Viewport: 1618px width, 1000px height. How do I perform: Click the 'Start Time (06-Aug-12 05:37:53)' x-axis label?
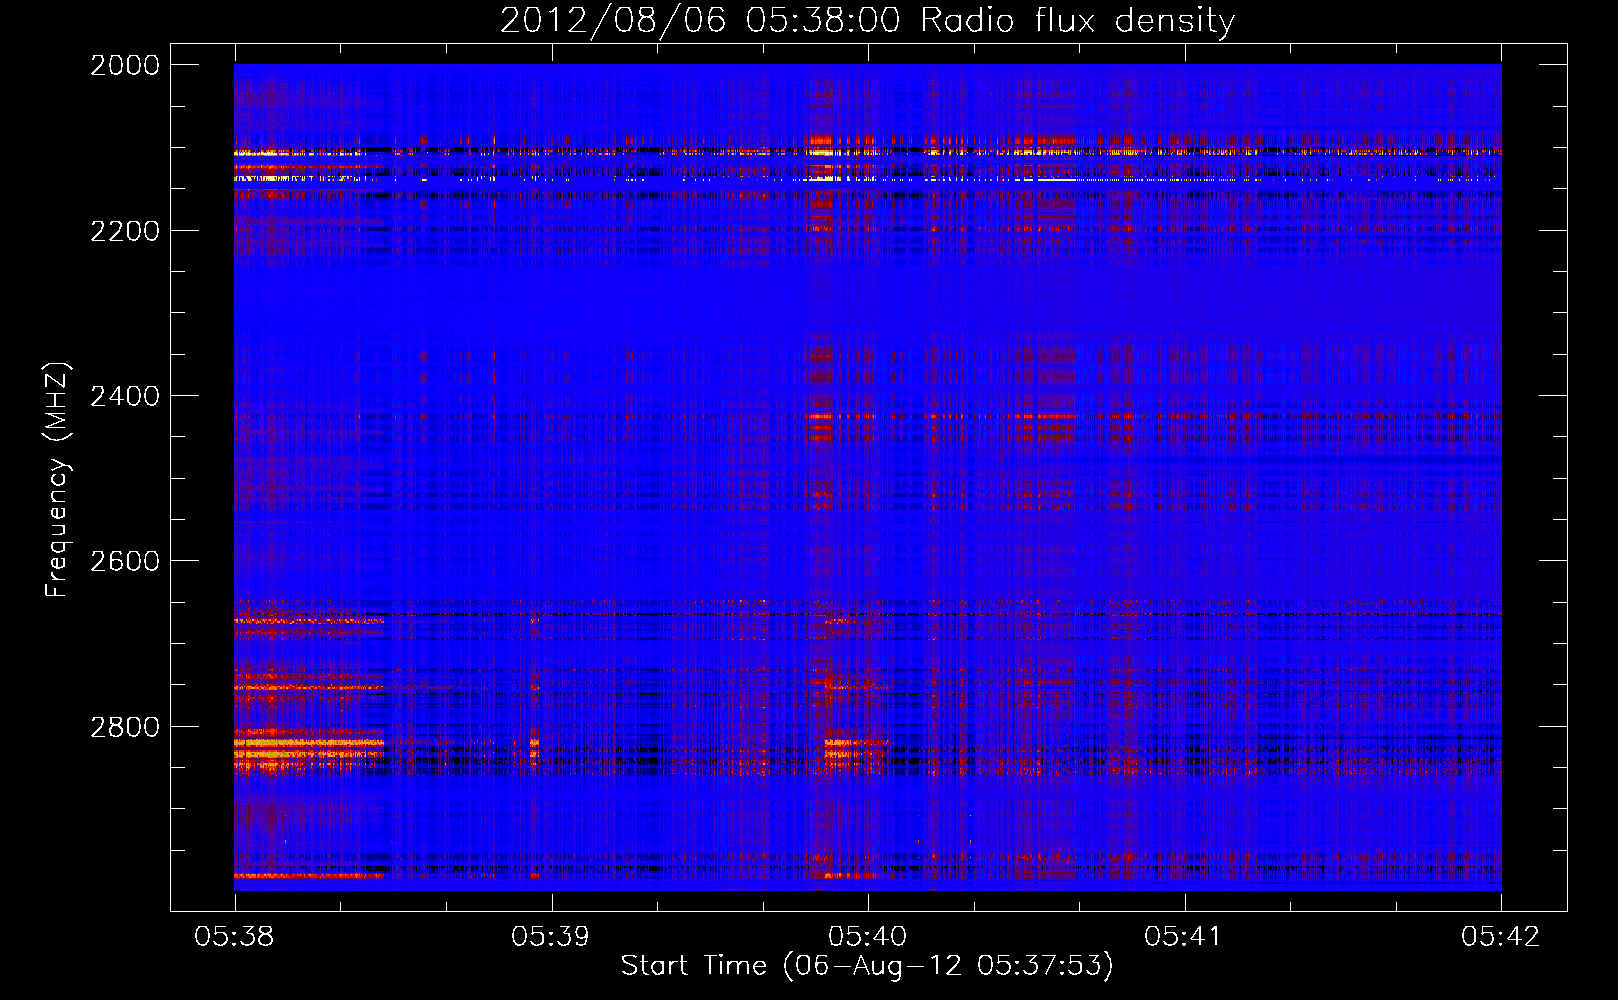[867, 966]
